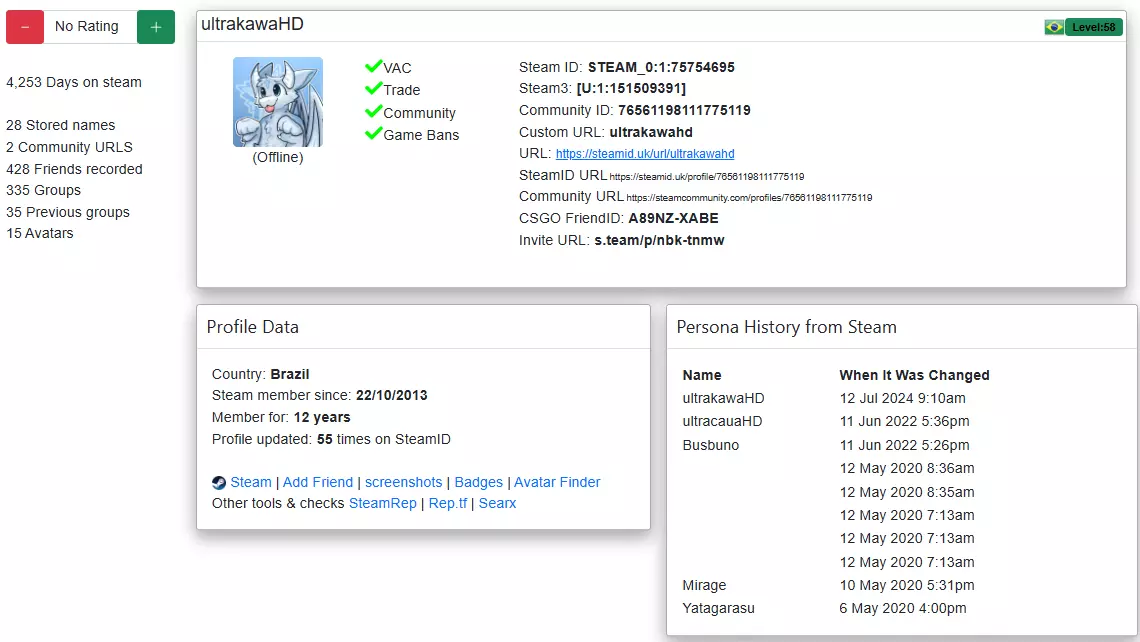The height and width of the screenshot is (642, 1140).
Task: Click the '11 Jun 2022 5:26pm' date
Action: 904,445
